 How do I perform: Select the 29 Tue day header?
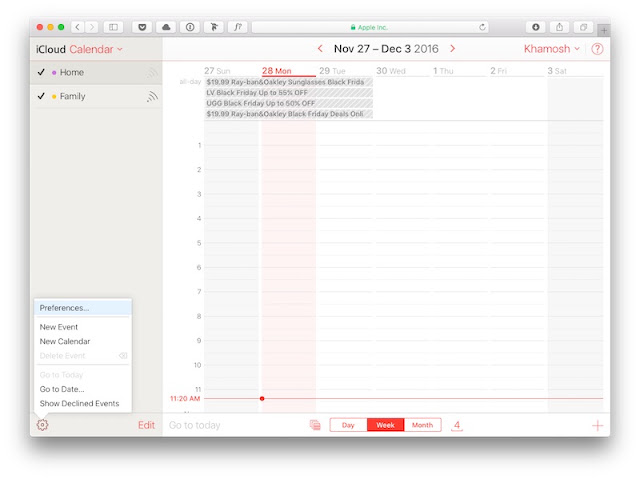(x=345, y=71)
